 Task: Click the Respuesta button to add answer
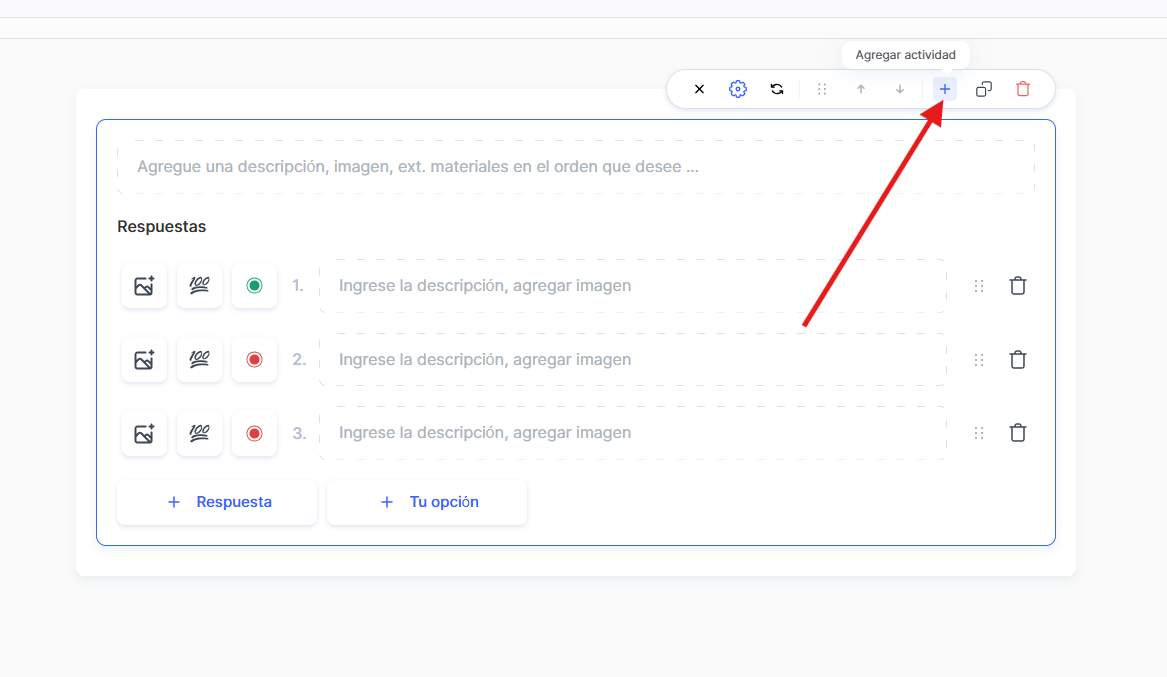(217, 502)
